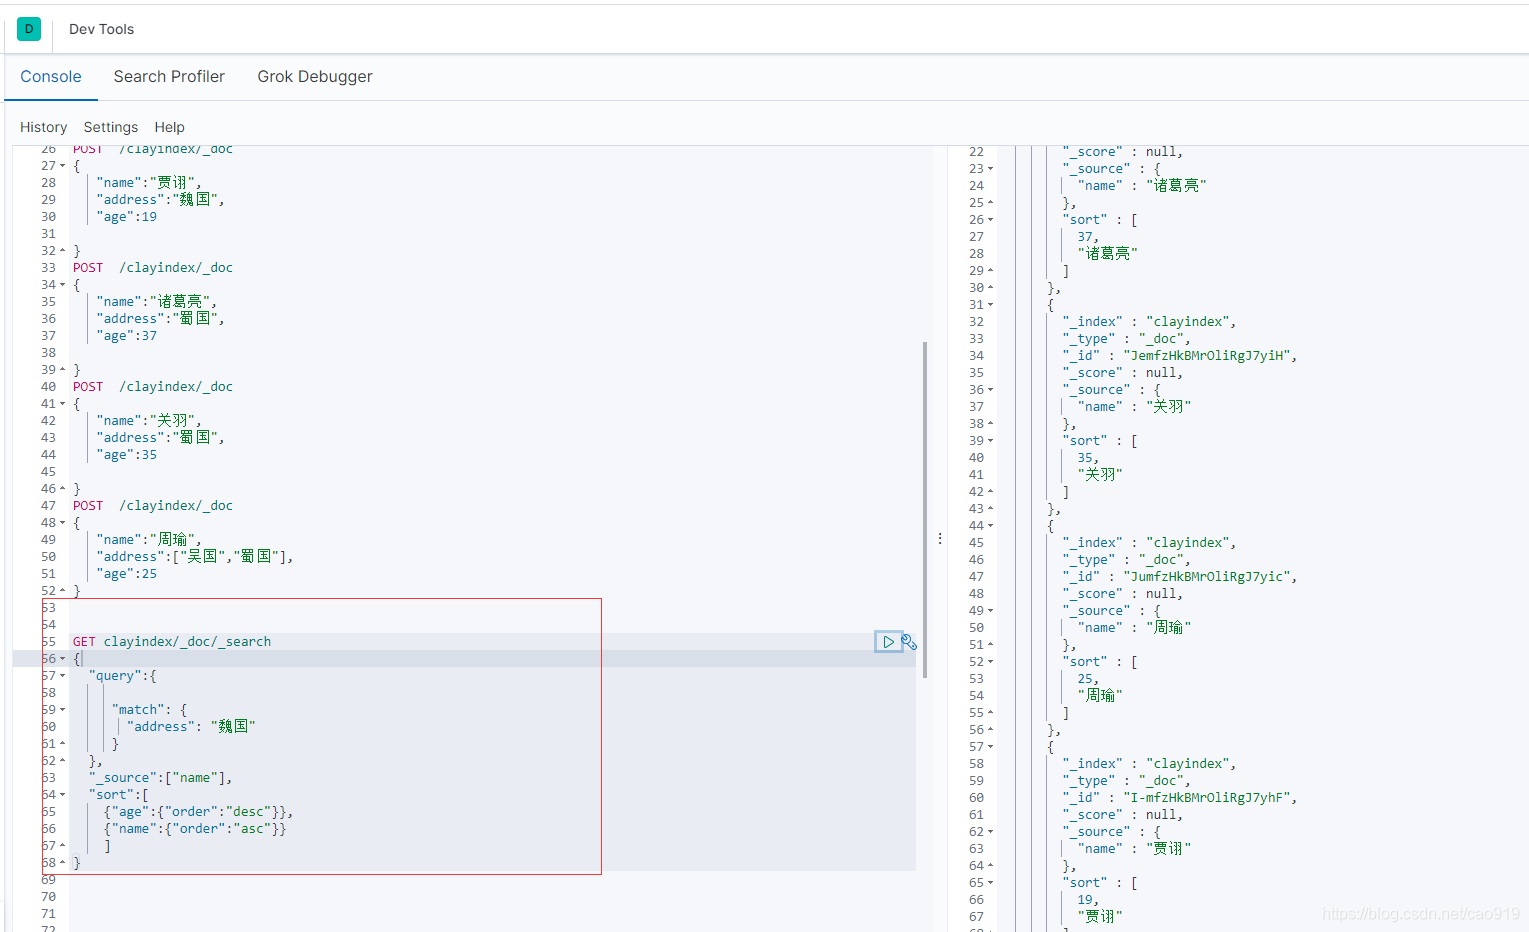The image size is (1529, 932).
Task: Collapse the block at editor line 41
Action: tap(63, 404)
